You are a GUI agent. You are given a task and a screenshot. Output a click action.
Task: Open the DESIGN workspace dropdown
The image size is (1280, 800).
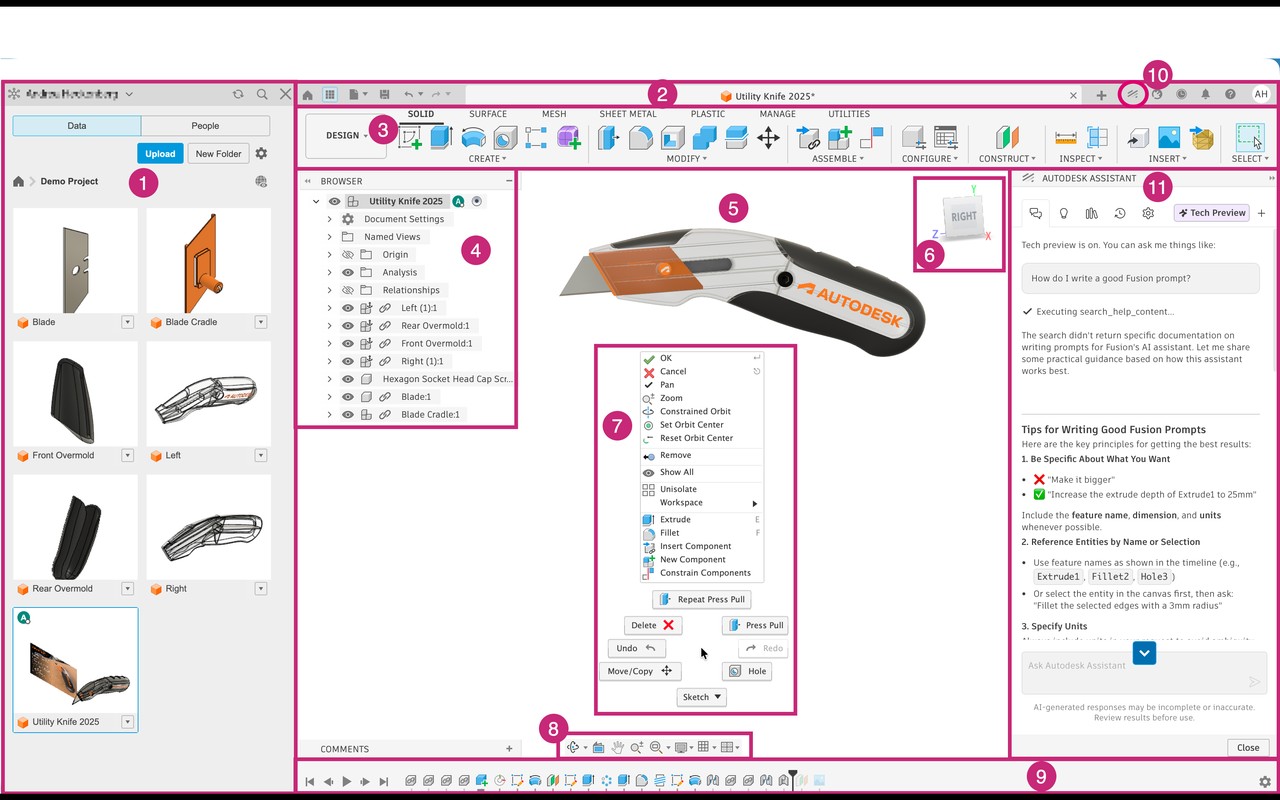click(x=346, y=136)
